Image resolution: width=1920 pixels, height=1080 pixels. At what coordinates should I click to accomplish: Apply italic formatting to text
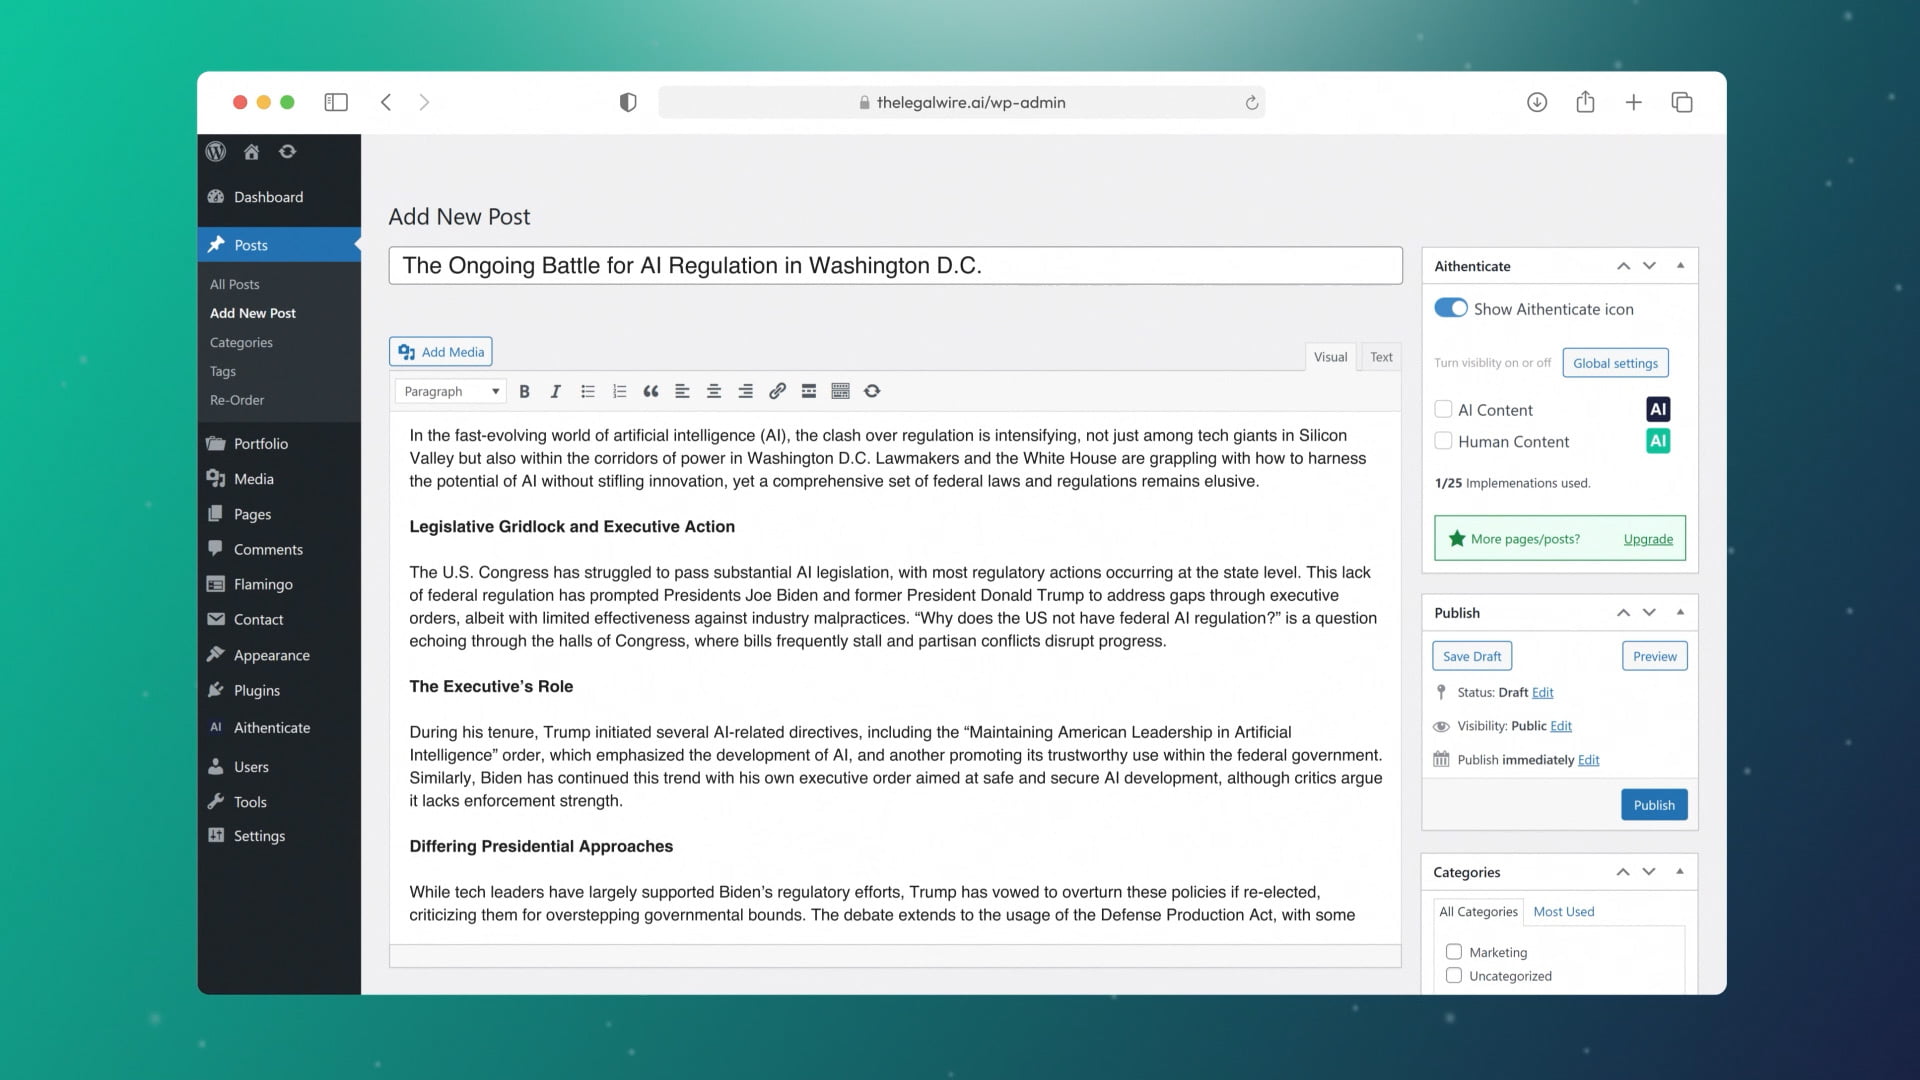[x=555, y=391]
